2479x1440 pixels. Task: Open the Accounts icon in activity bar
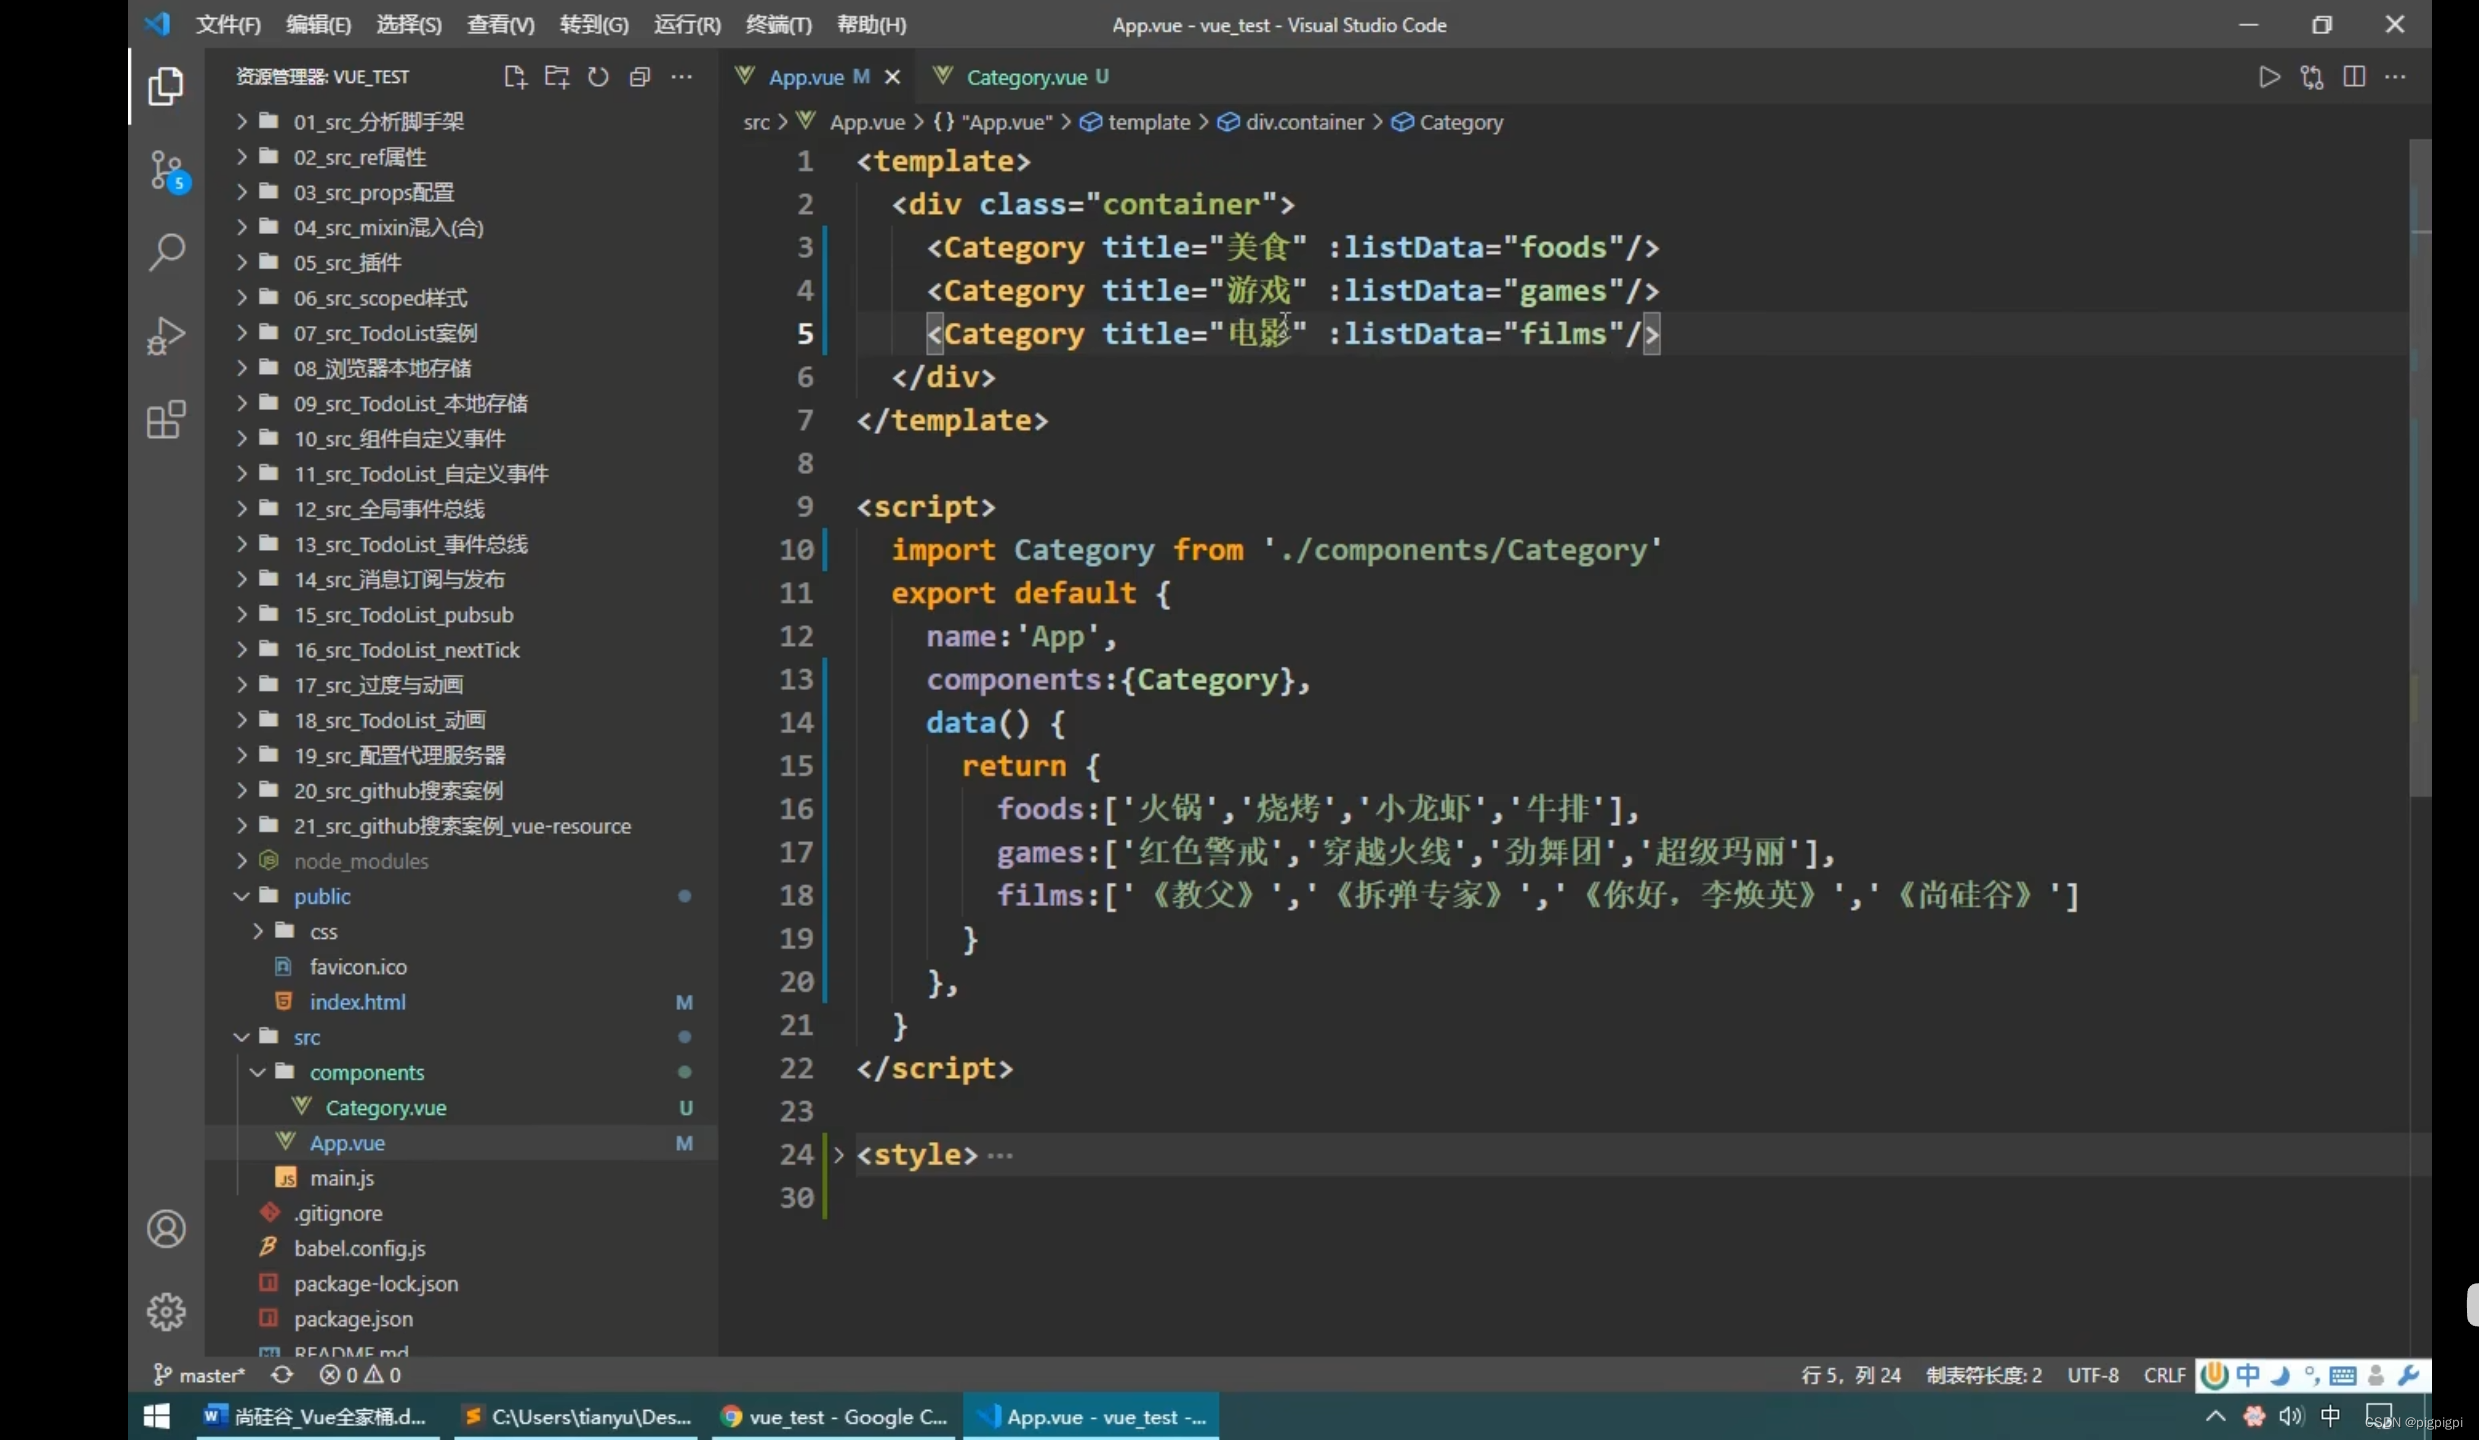(166, 1229)
